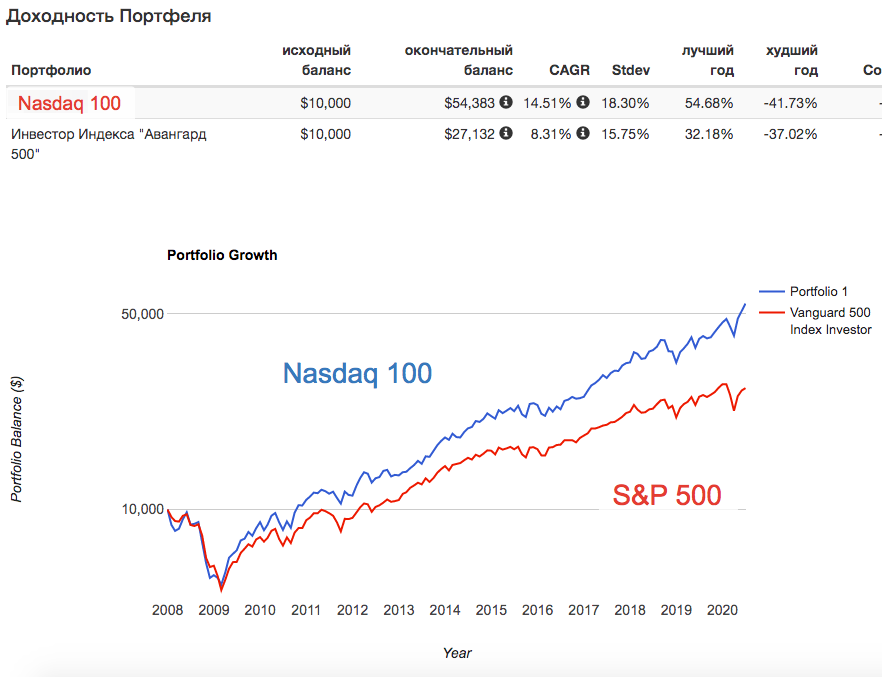Viewport: 882px width, 677px height.
Task: Toggle Vanguard 500 Index Investor legend label
Action: click(830, 321)
